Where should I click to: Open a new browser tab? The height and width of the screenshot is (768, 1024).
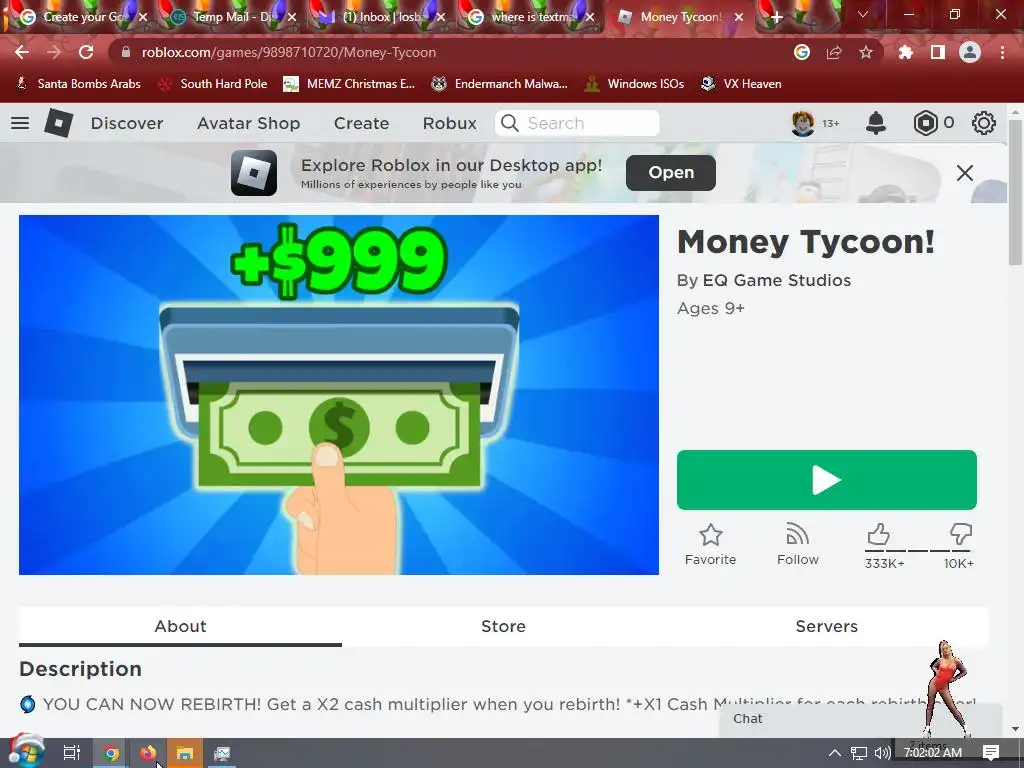[776, 17]
